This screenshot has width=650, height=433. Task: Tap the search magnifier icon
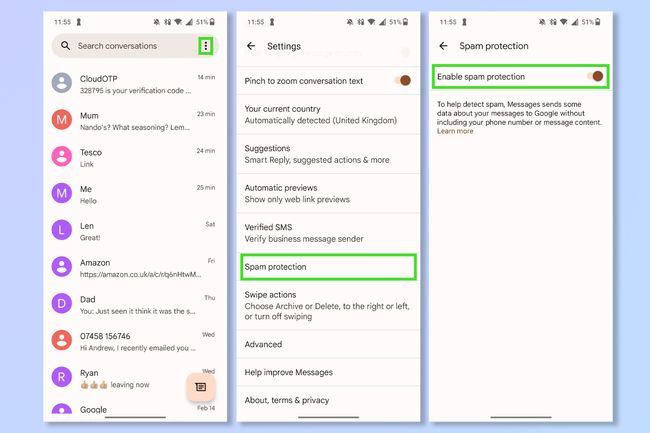pyautogui.click(x=65, y=46)
